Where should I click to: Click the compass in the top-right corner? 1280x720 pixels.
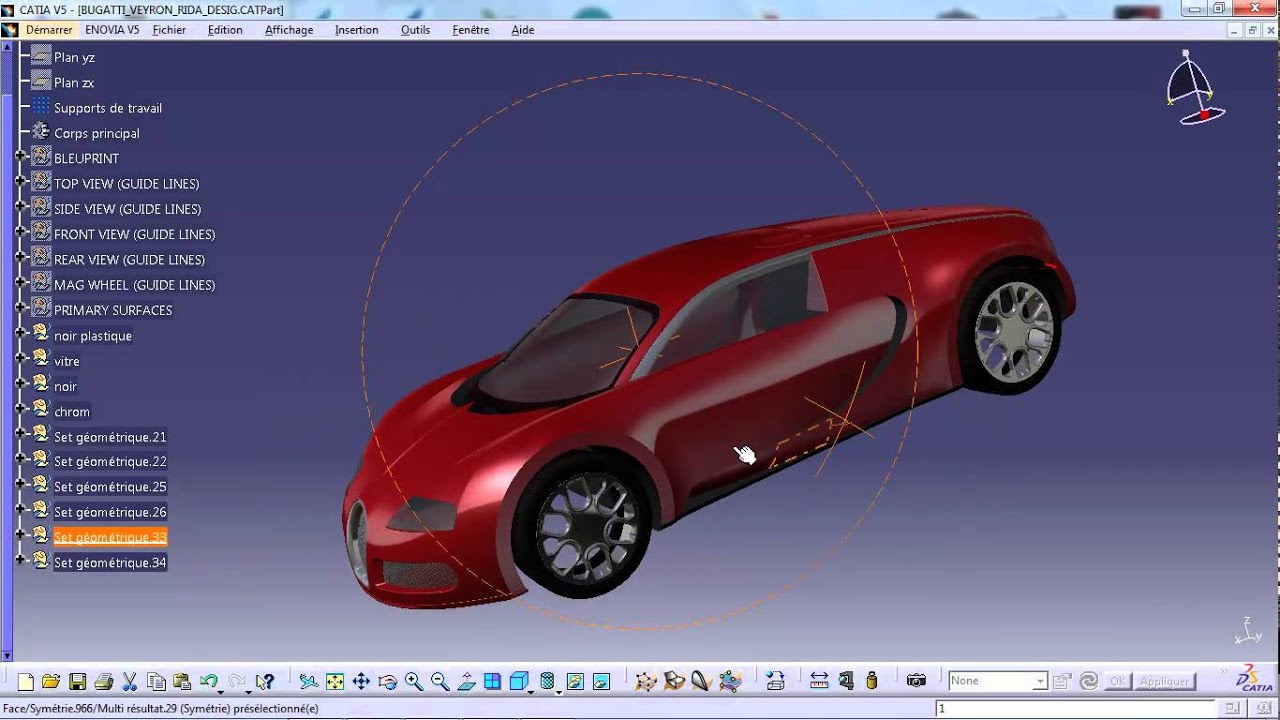pos(1192,90)
